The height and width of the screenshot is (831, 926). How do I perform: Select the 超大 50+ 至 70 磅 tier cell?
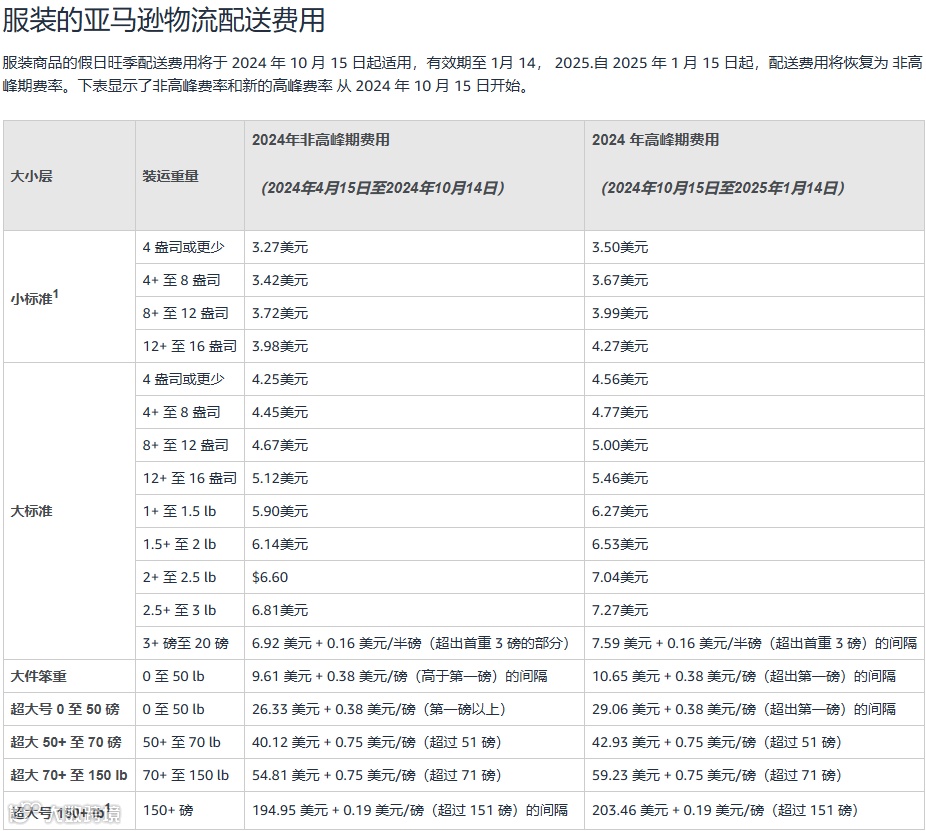(x=69, y=742)
